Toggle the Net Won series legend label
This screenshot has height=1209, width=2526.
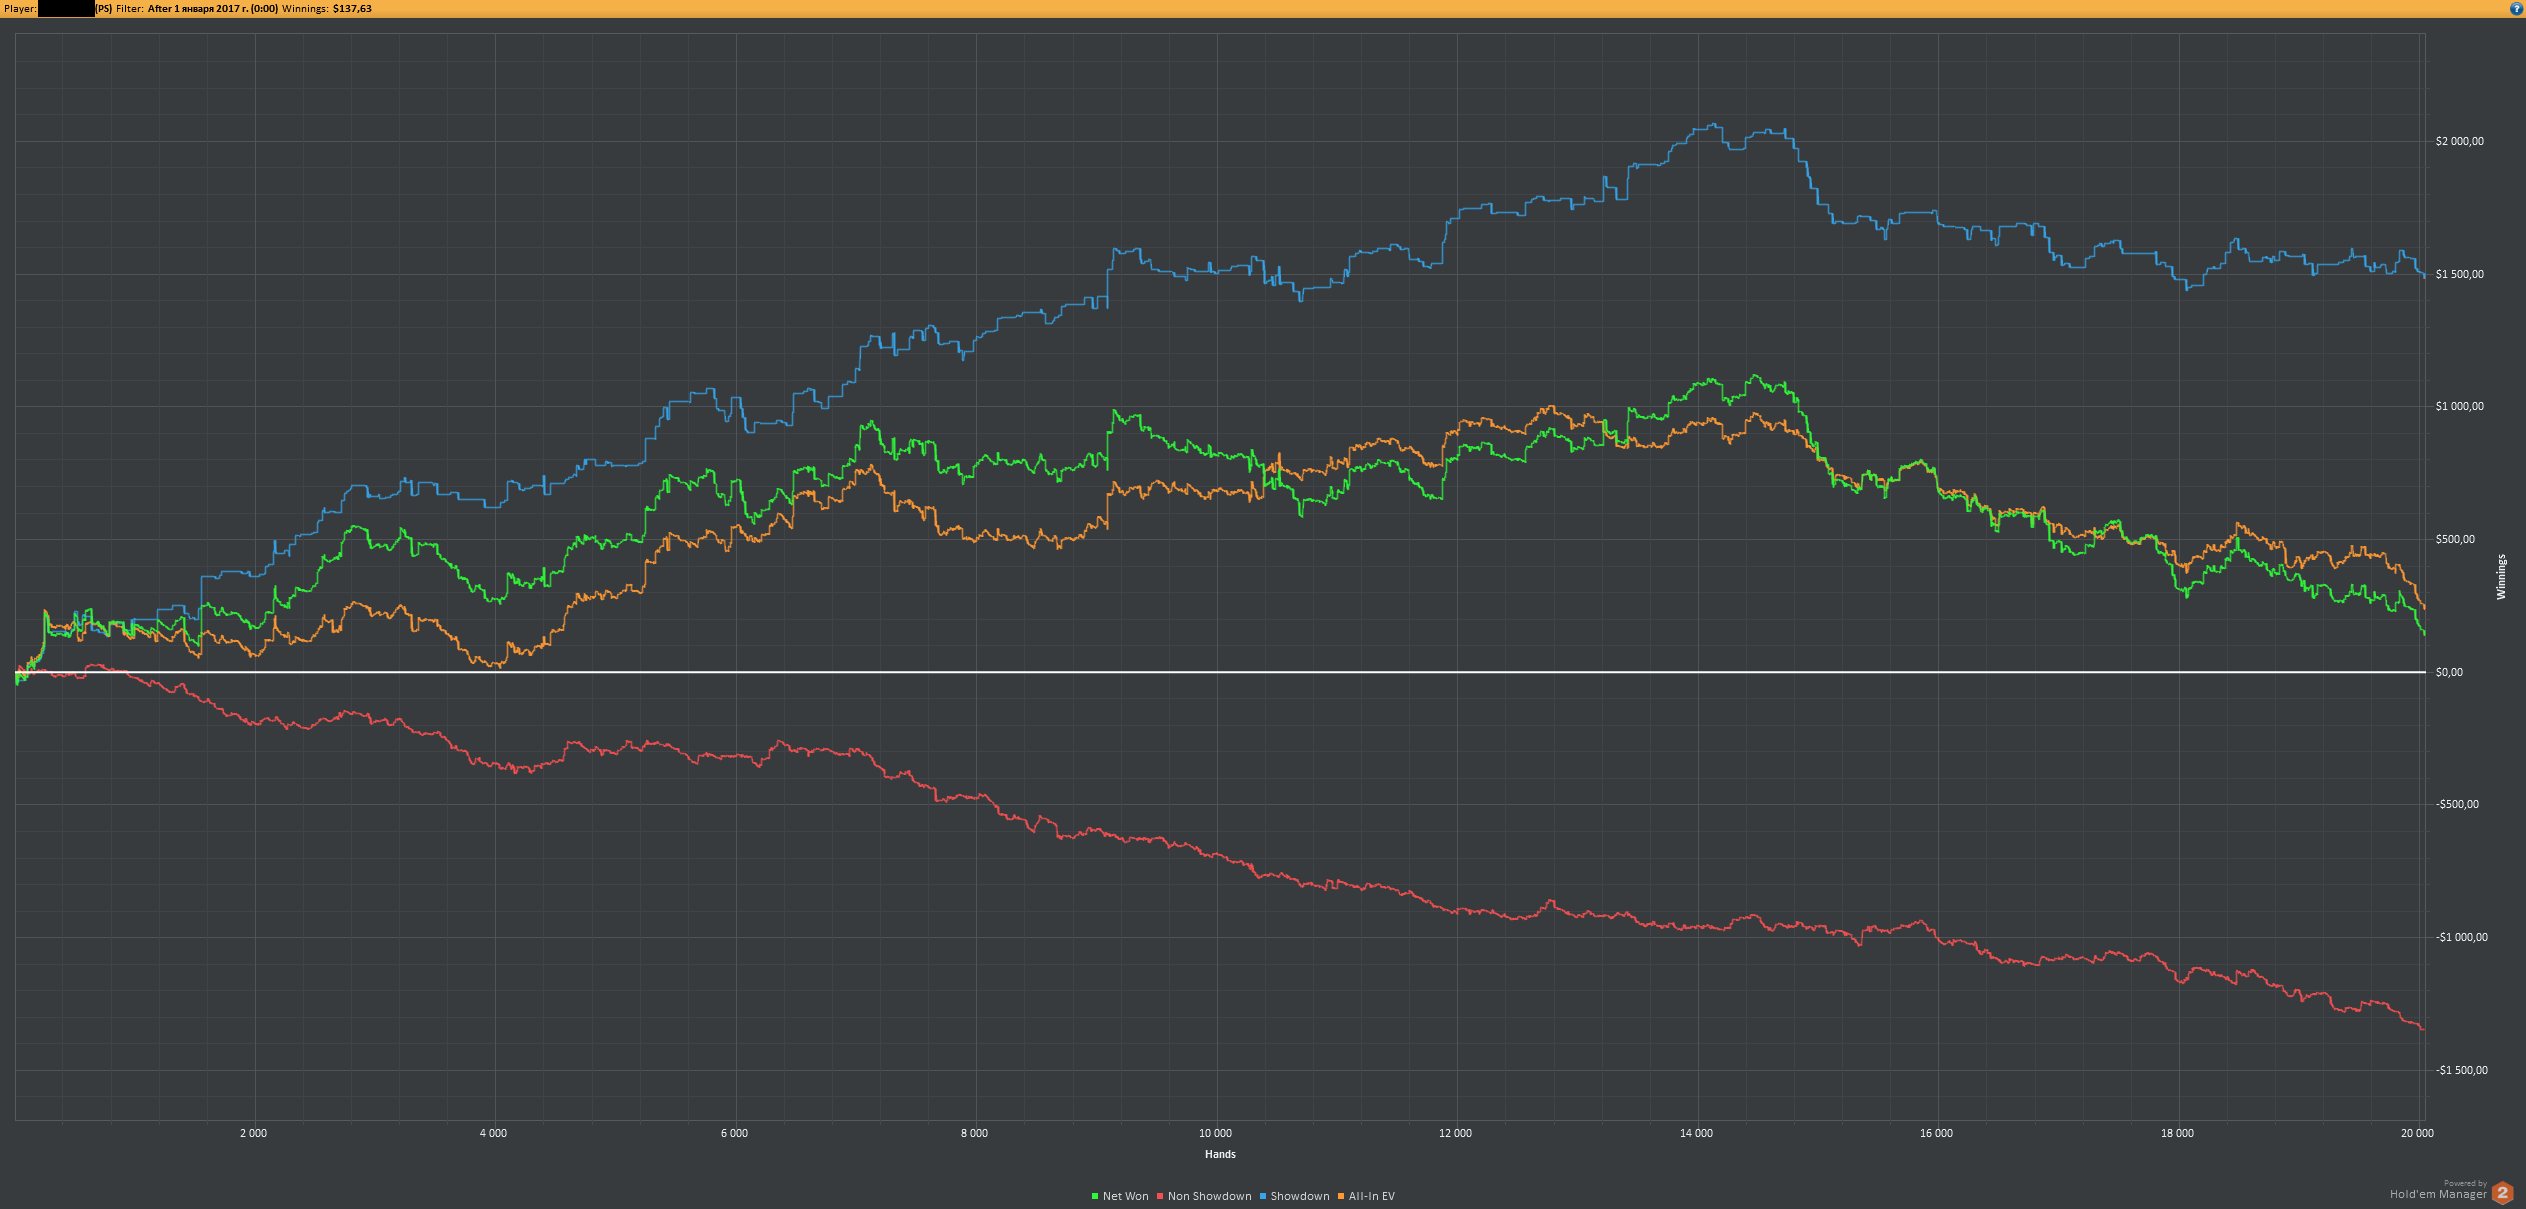(1125, 1196)
